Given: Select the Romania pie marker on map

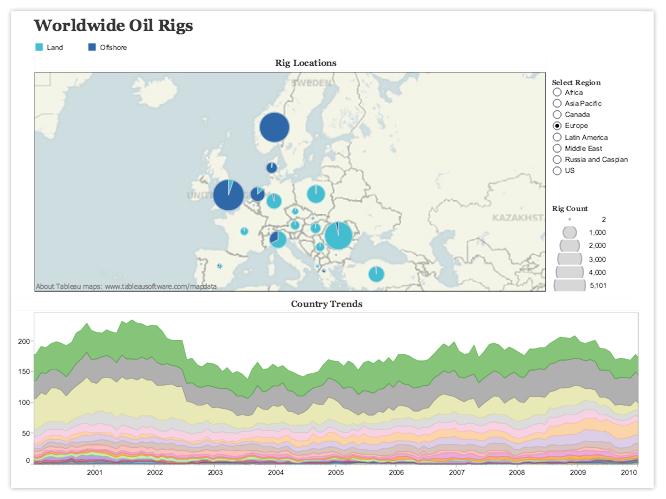Looking at the screenshot, I should click(x=339, y=235).
